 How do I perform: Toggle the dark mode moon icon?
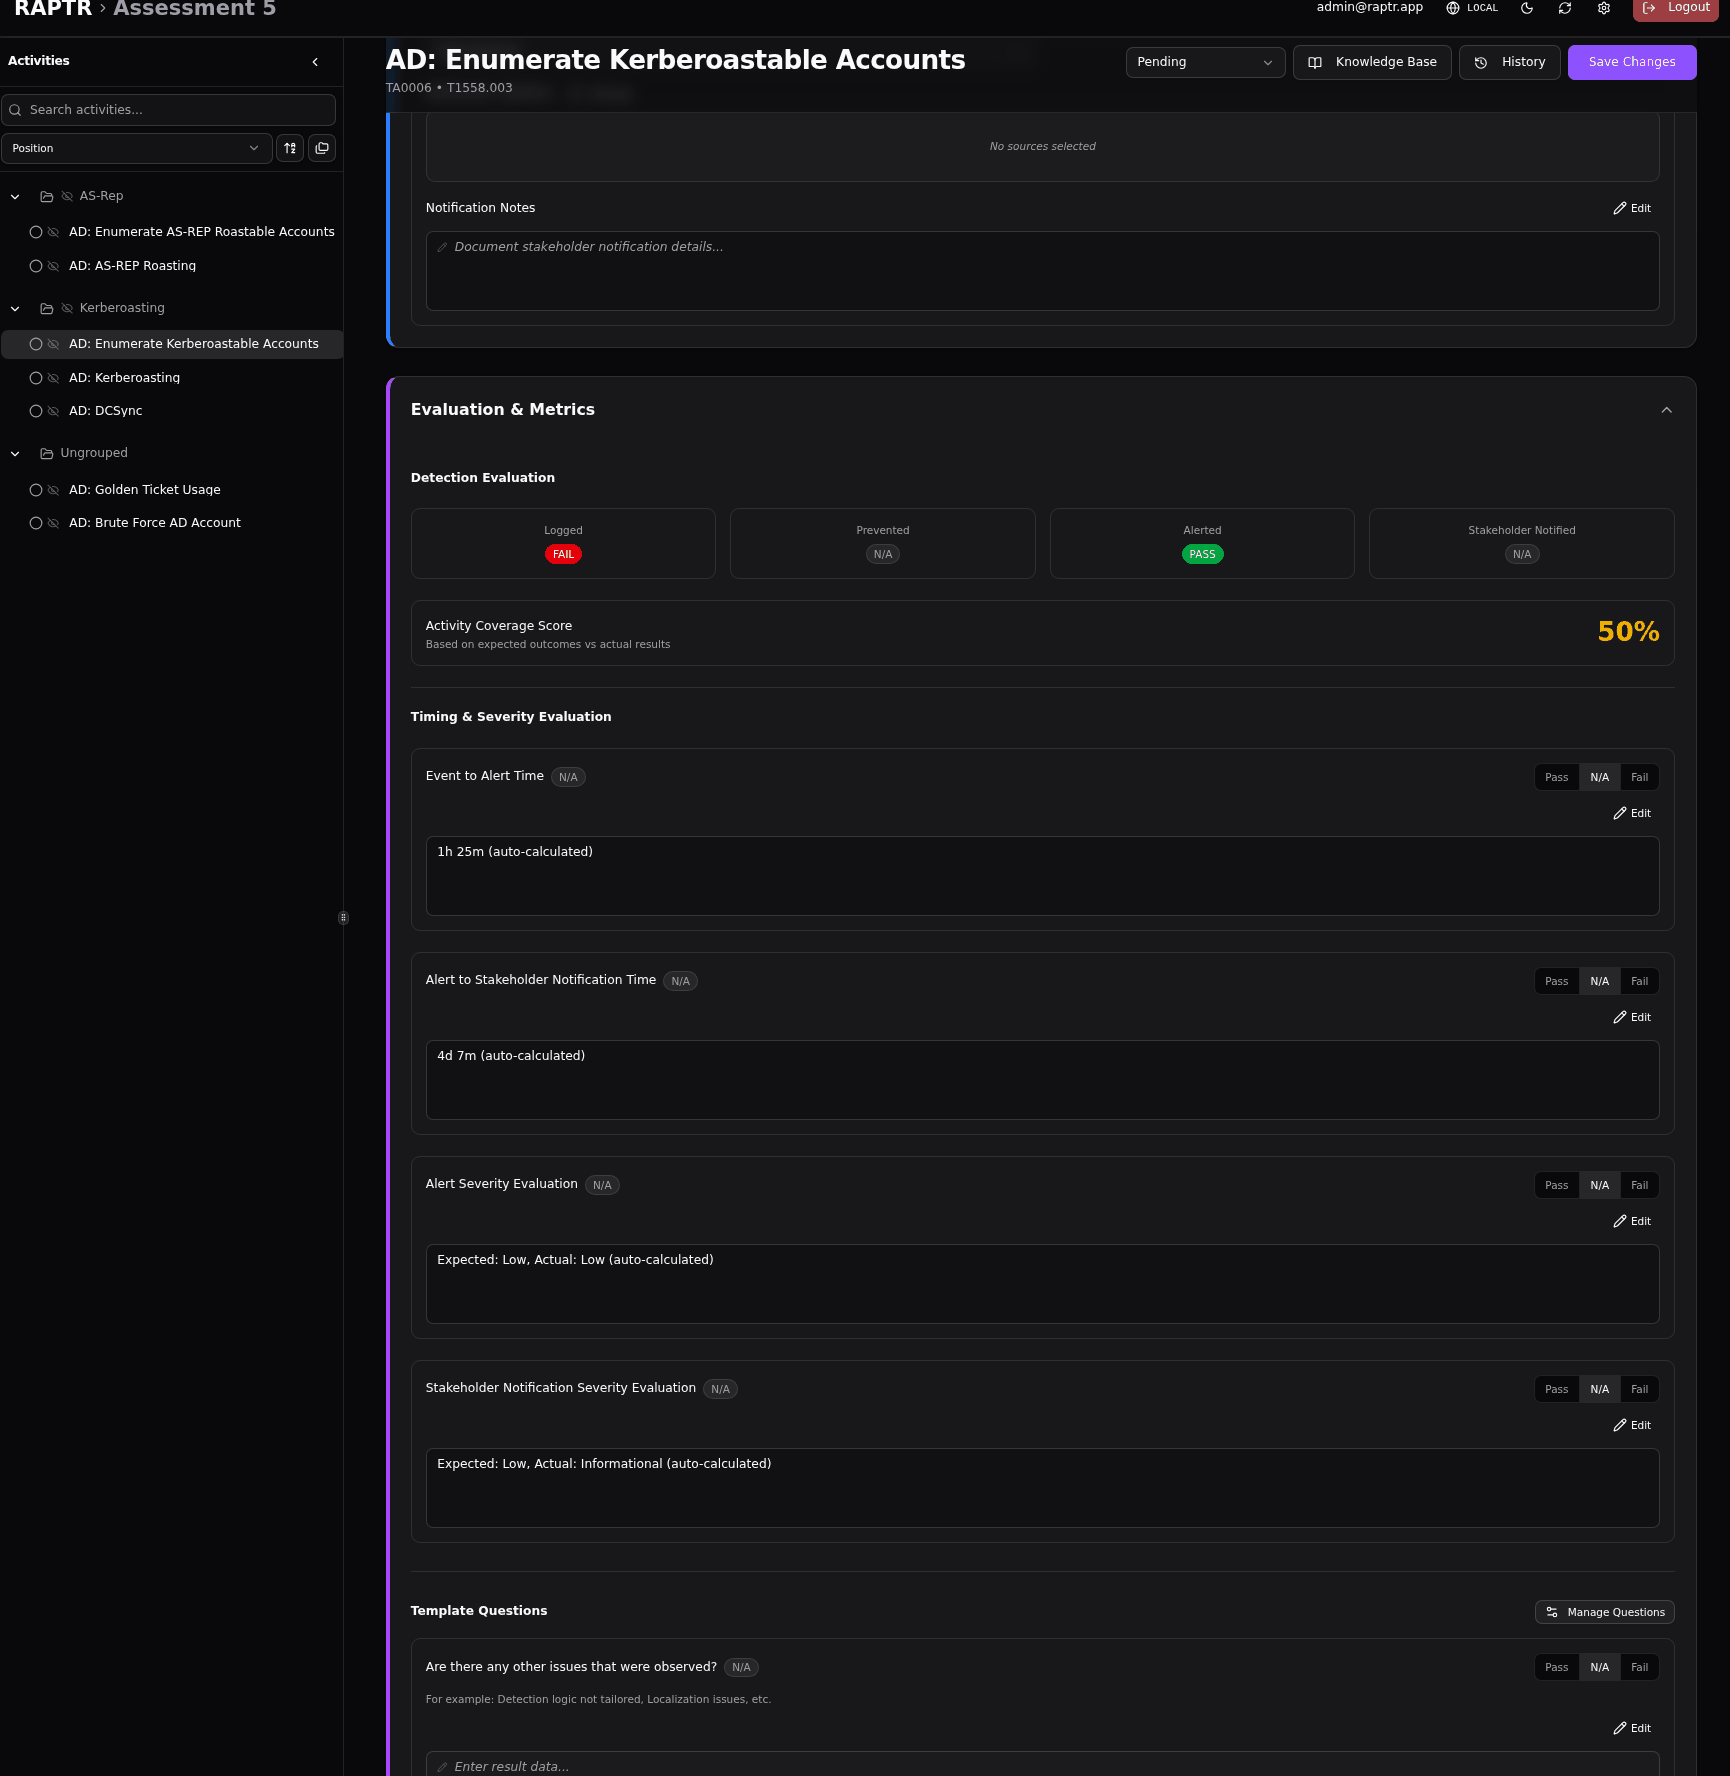click(x=1527, y=8)
